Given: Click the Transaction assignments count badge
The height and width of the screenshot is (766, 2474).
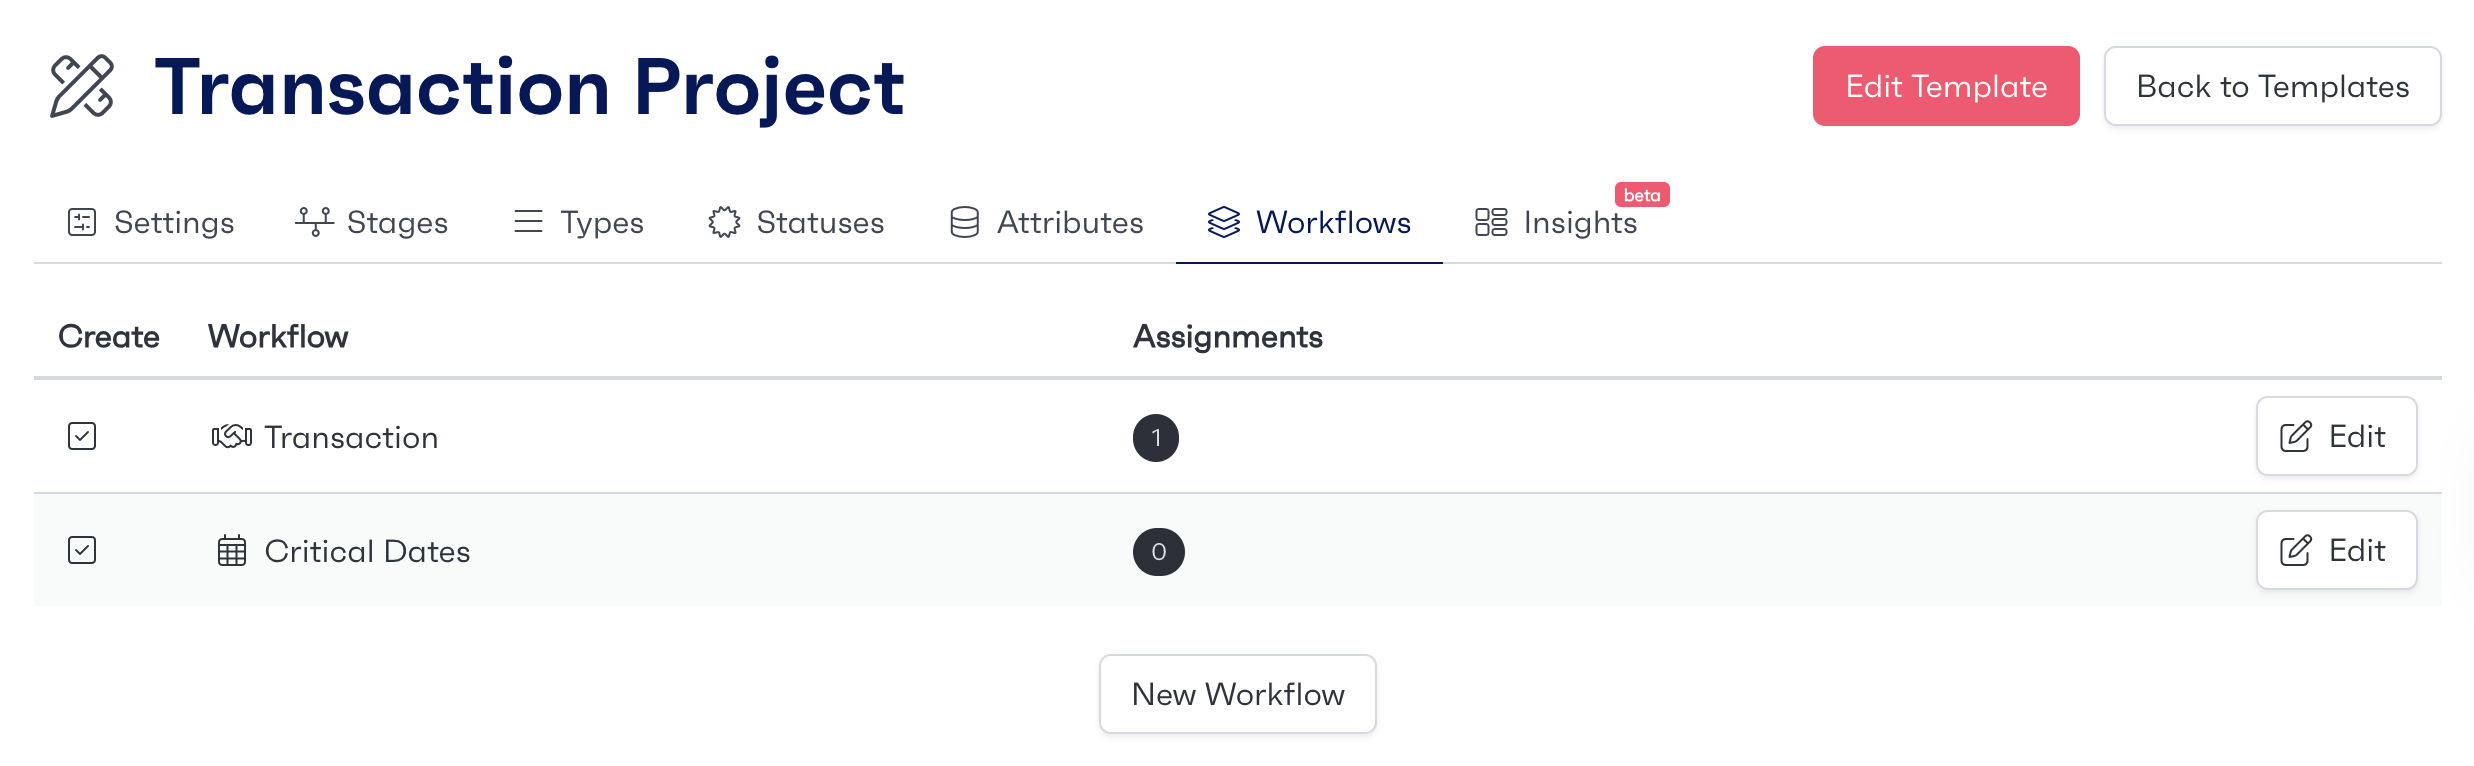Looking at the screenshot, I should coord(1156,438).
